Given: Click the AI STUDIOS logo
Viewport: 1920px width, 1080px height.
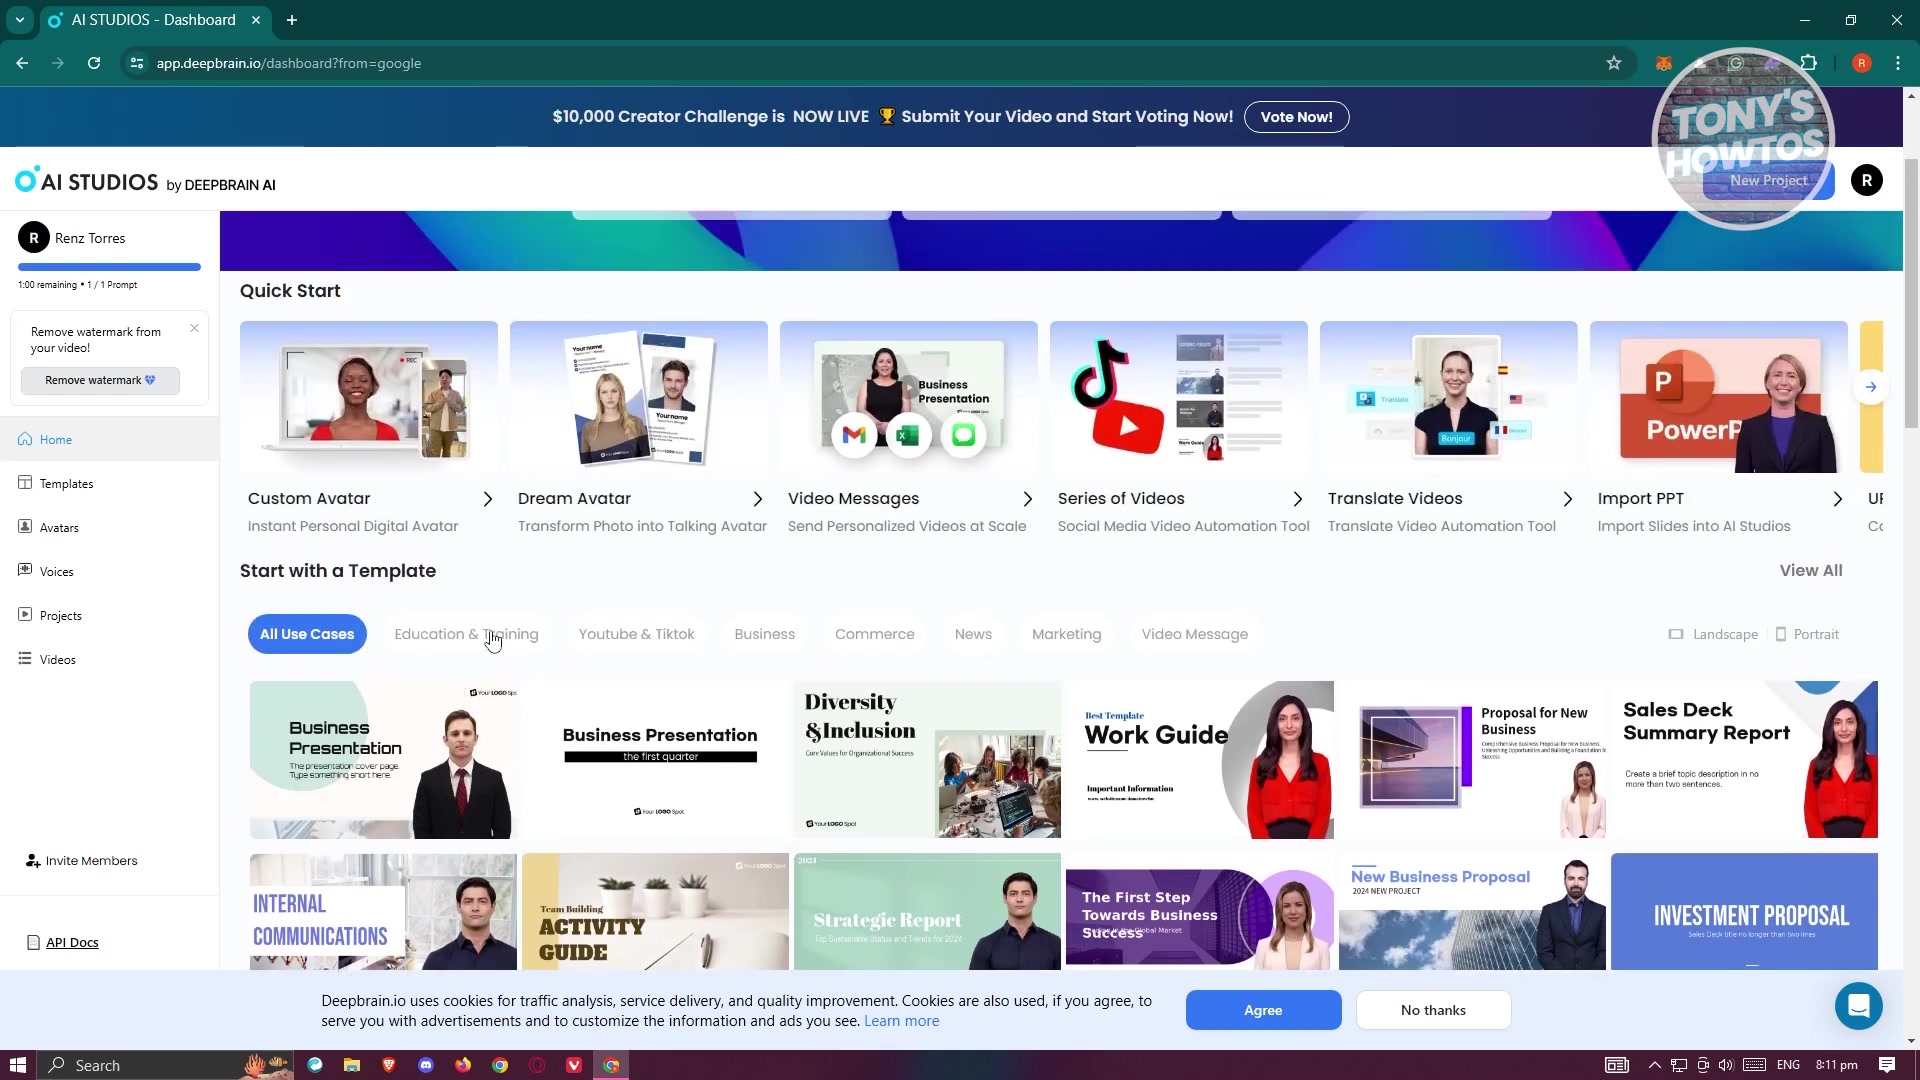Looking at the screenshot, I should pyautogui.click(x=145, y=181).
